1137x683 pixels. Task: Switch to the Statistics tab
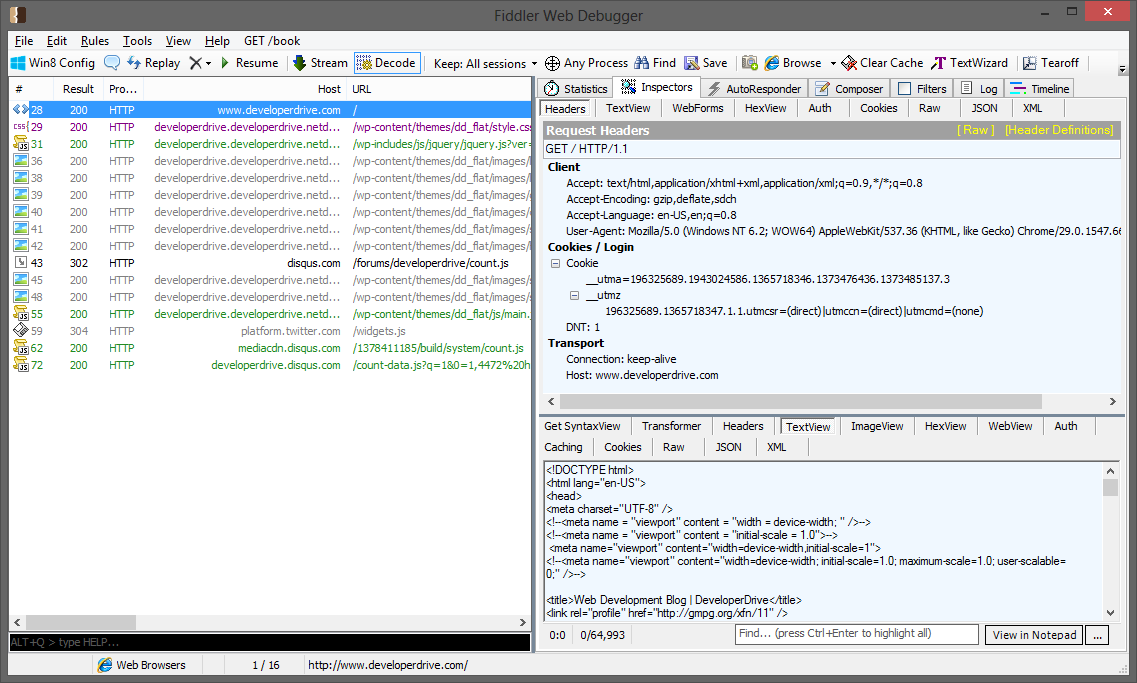(x=576, y=88)
